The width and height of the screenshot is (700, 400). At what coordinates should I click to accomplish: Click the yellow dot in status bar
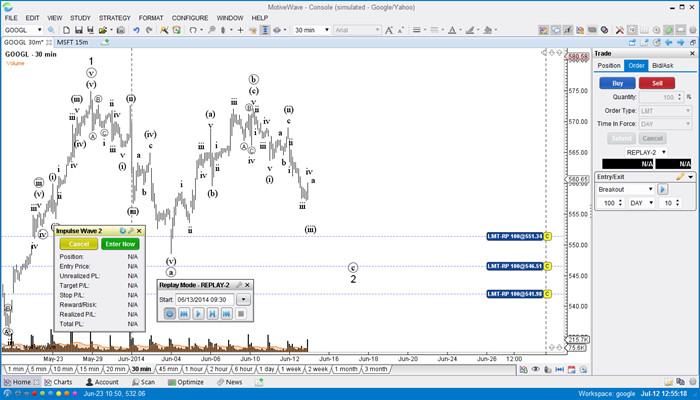click(x=58, y=394)
